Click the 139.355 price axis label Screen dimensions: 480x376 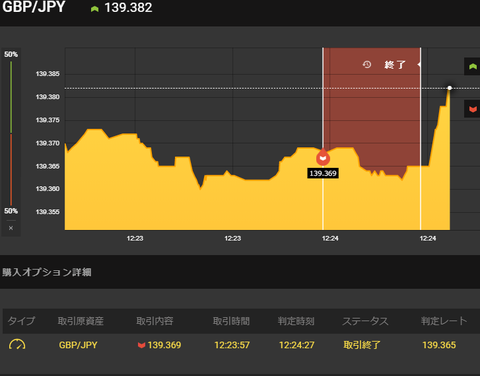(48, 212)
